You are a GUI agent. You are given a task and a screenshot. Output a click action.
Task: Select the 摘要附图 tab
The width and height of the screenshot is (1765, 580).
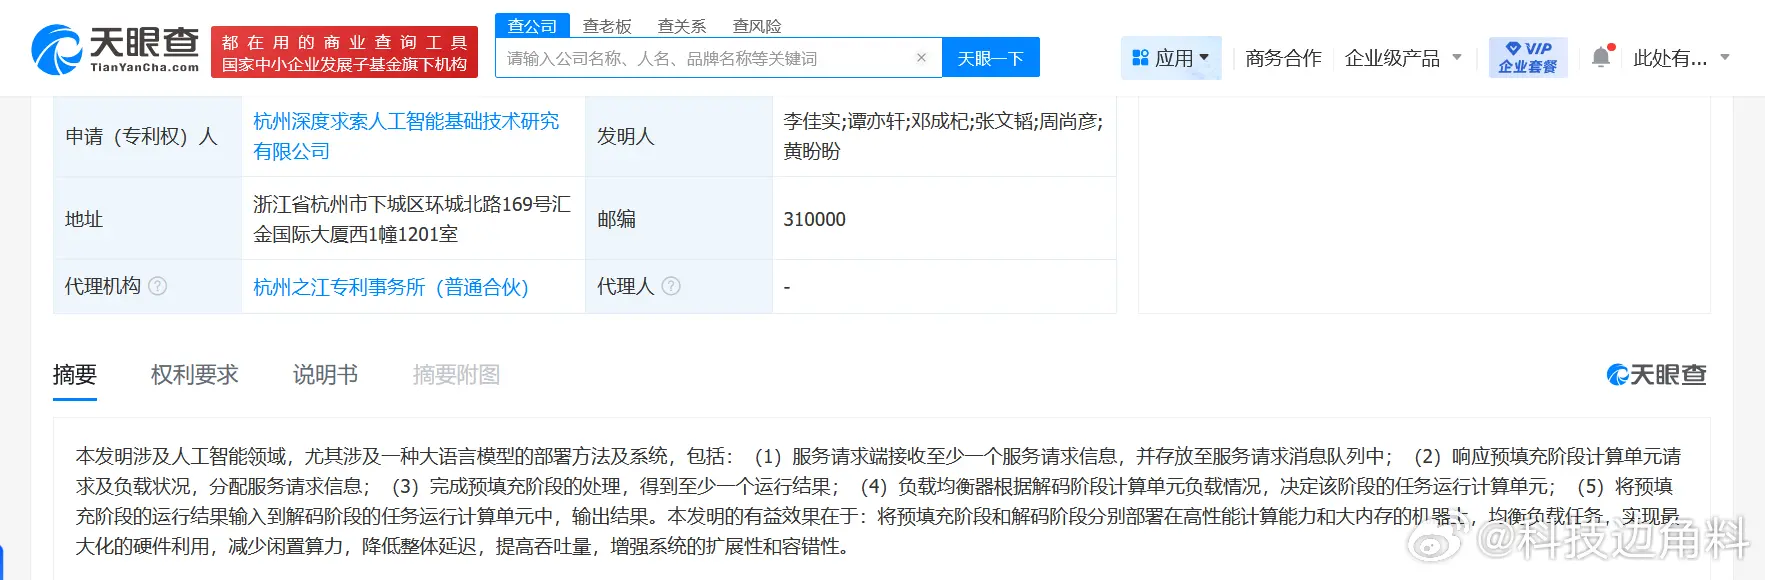pos(457,375)
